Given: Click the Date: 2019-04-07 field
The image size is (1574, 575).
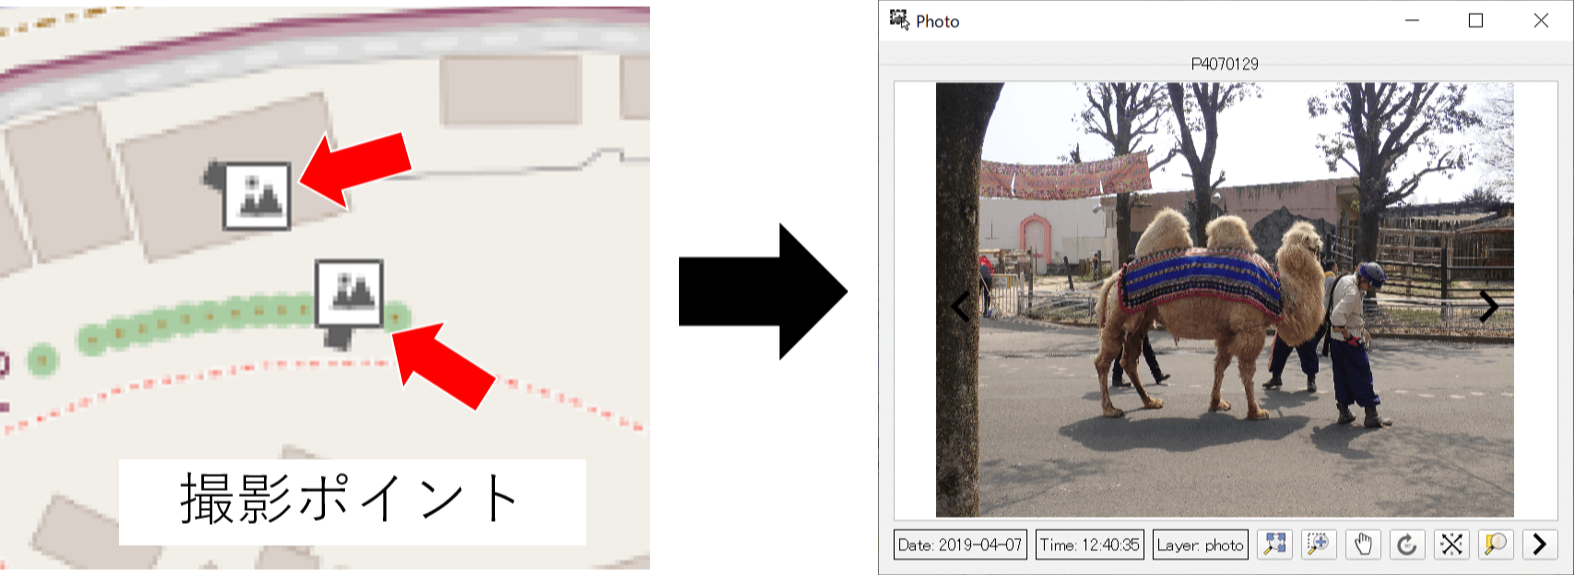Looking at the screenshot, I should [960, 544].
